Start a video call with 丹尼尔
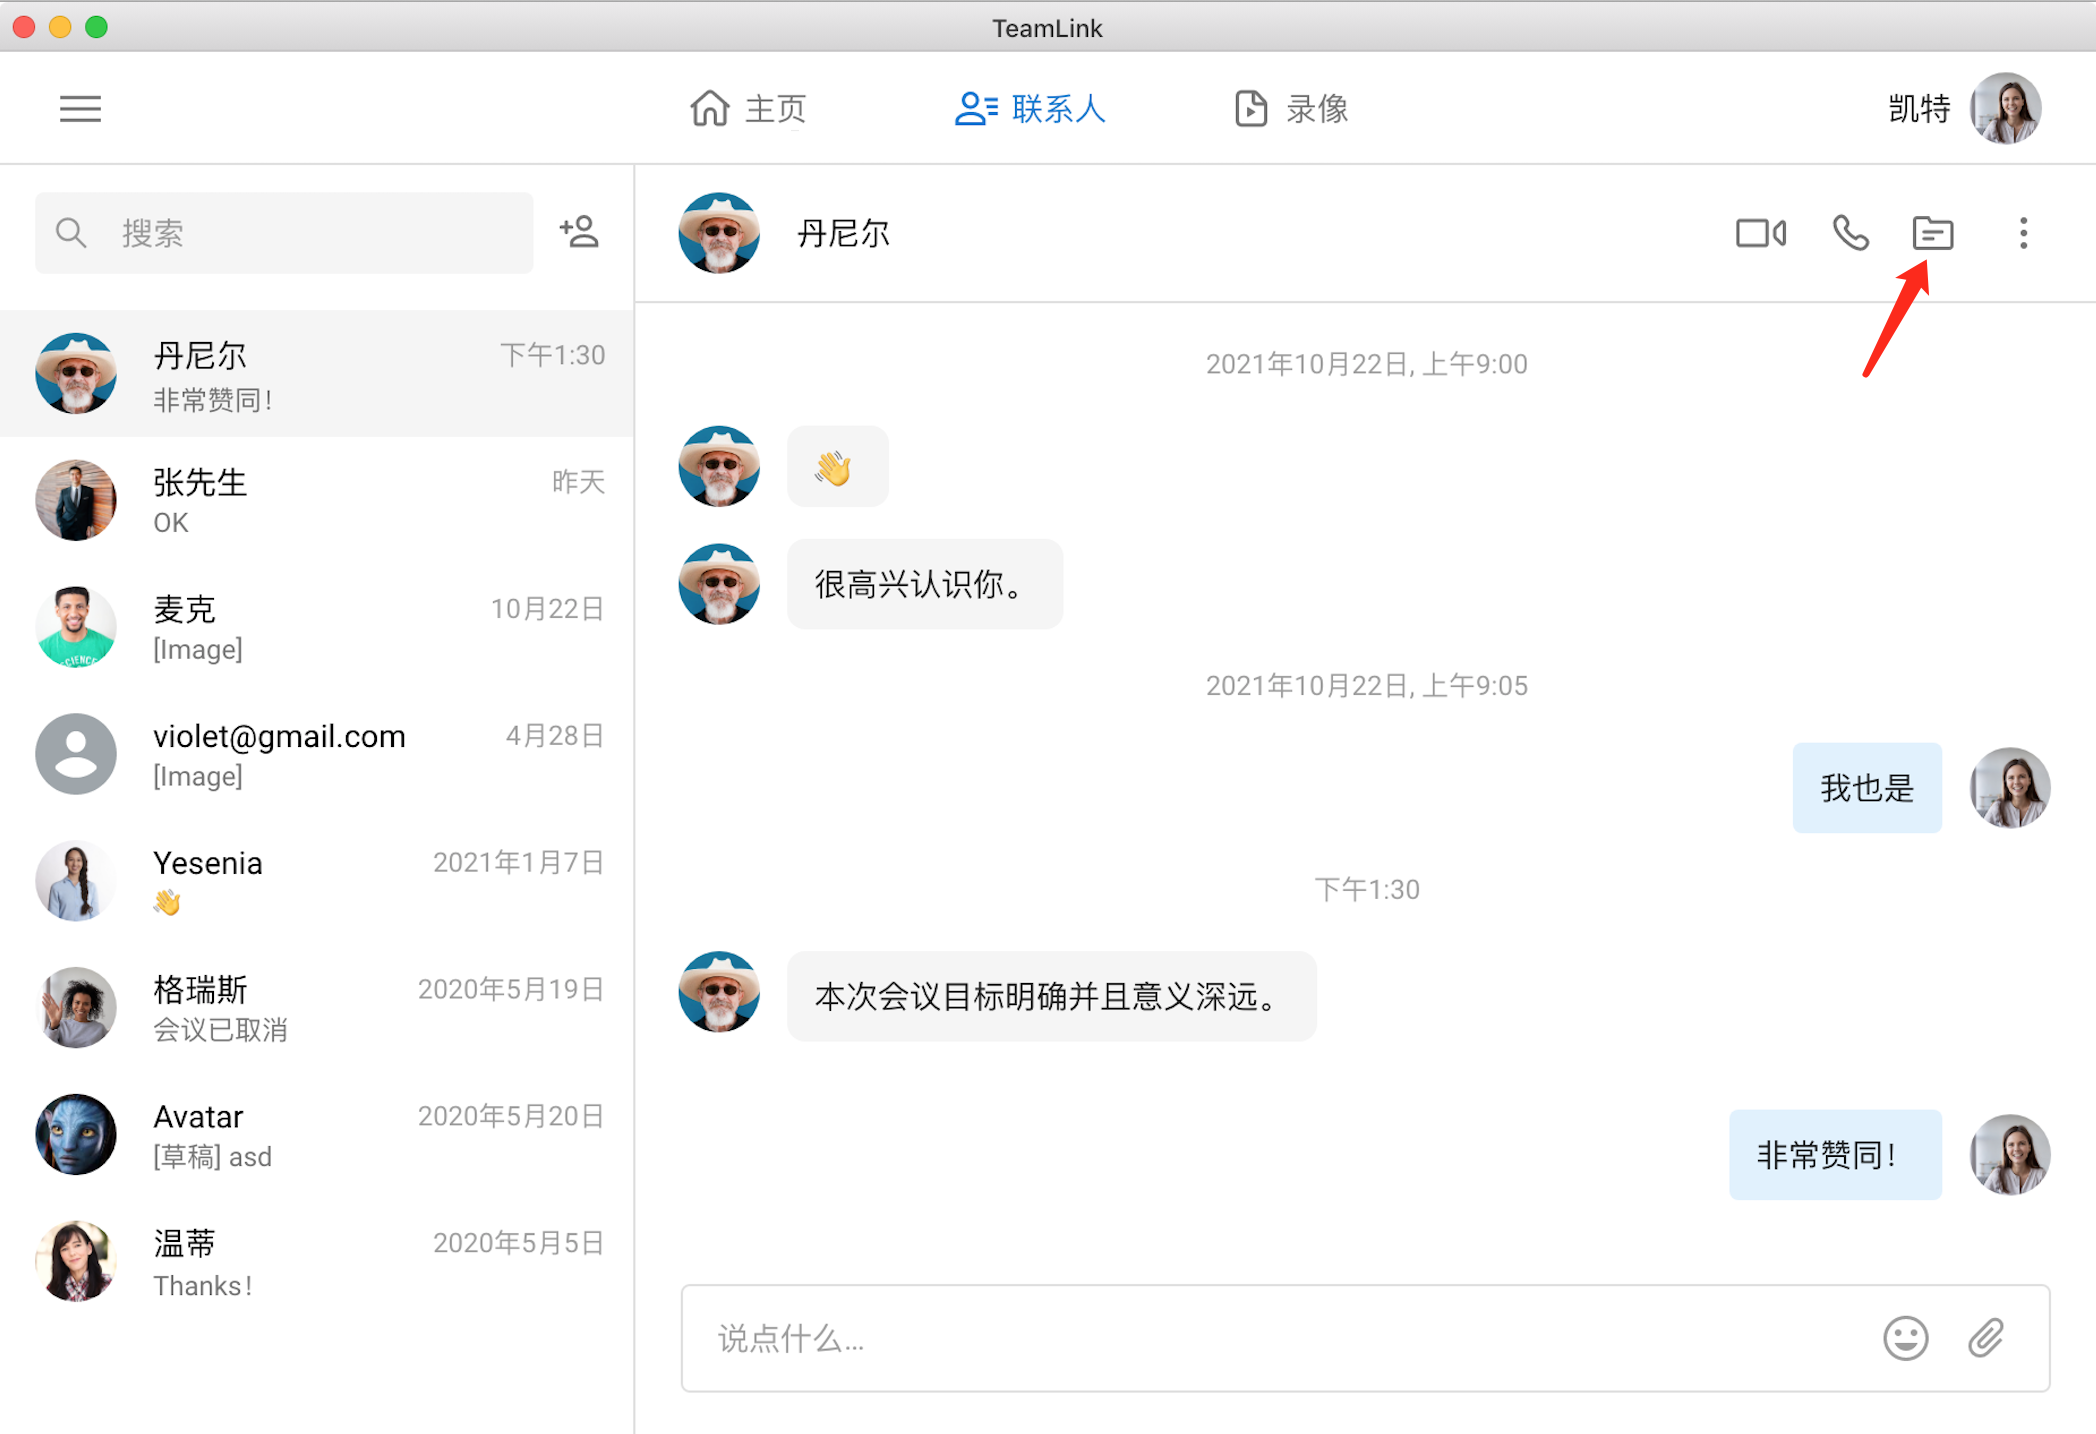Image resolution: width=2096 pixels, height=1434 pixels. [1760, 233]
